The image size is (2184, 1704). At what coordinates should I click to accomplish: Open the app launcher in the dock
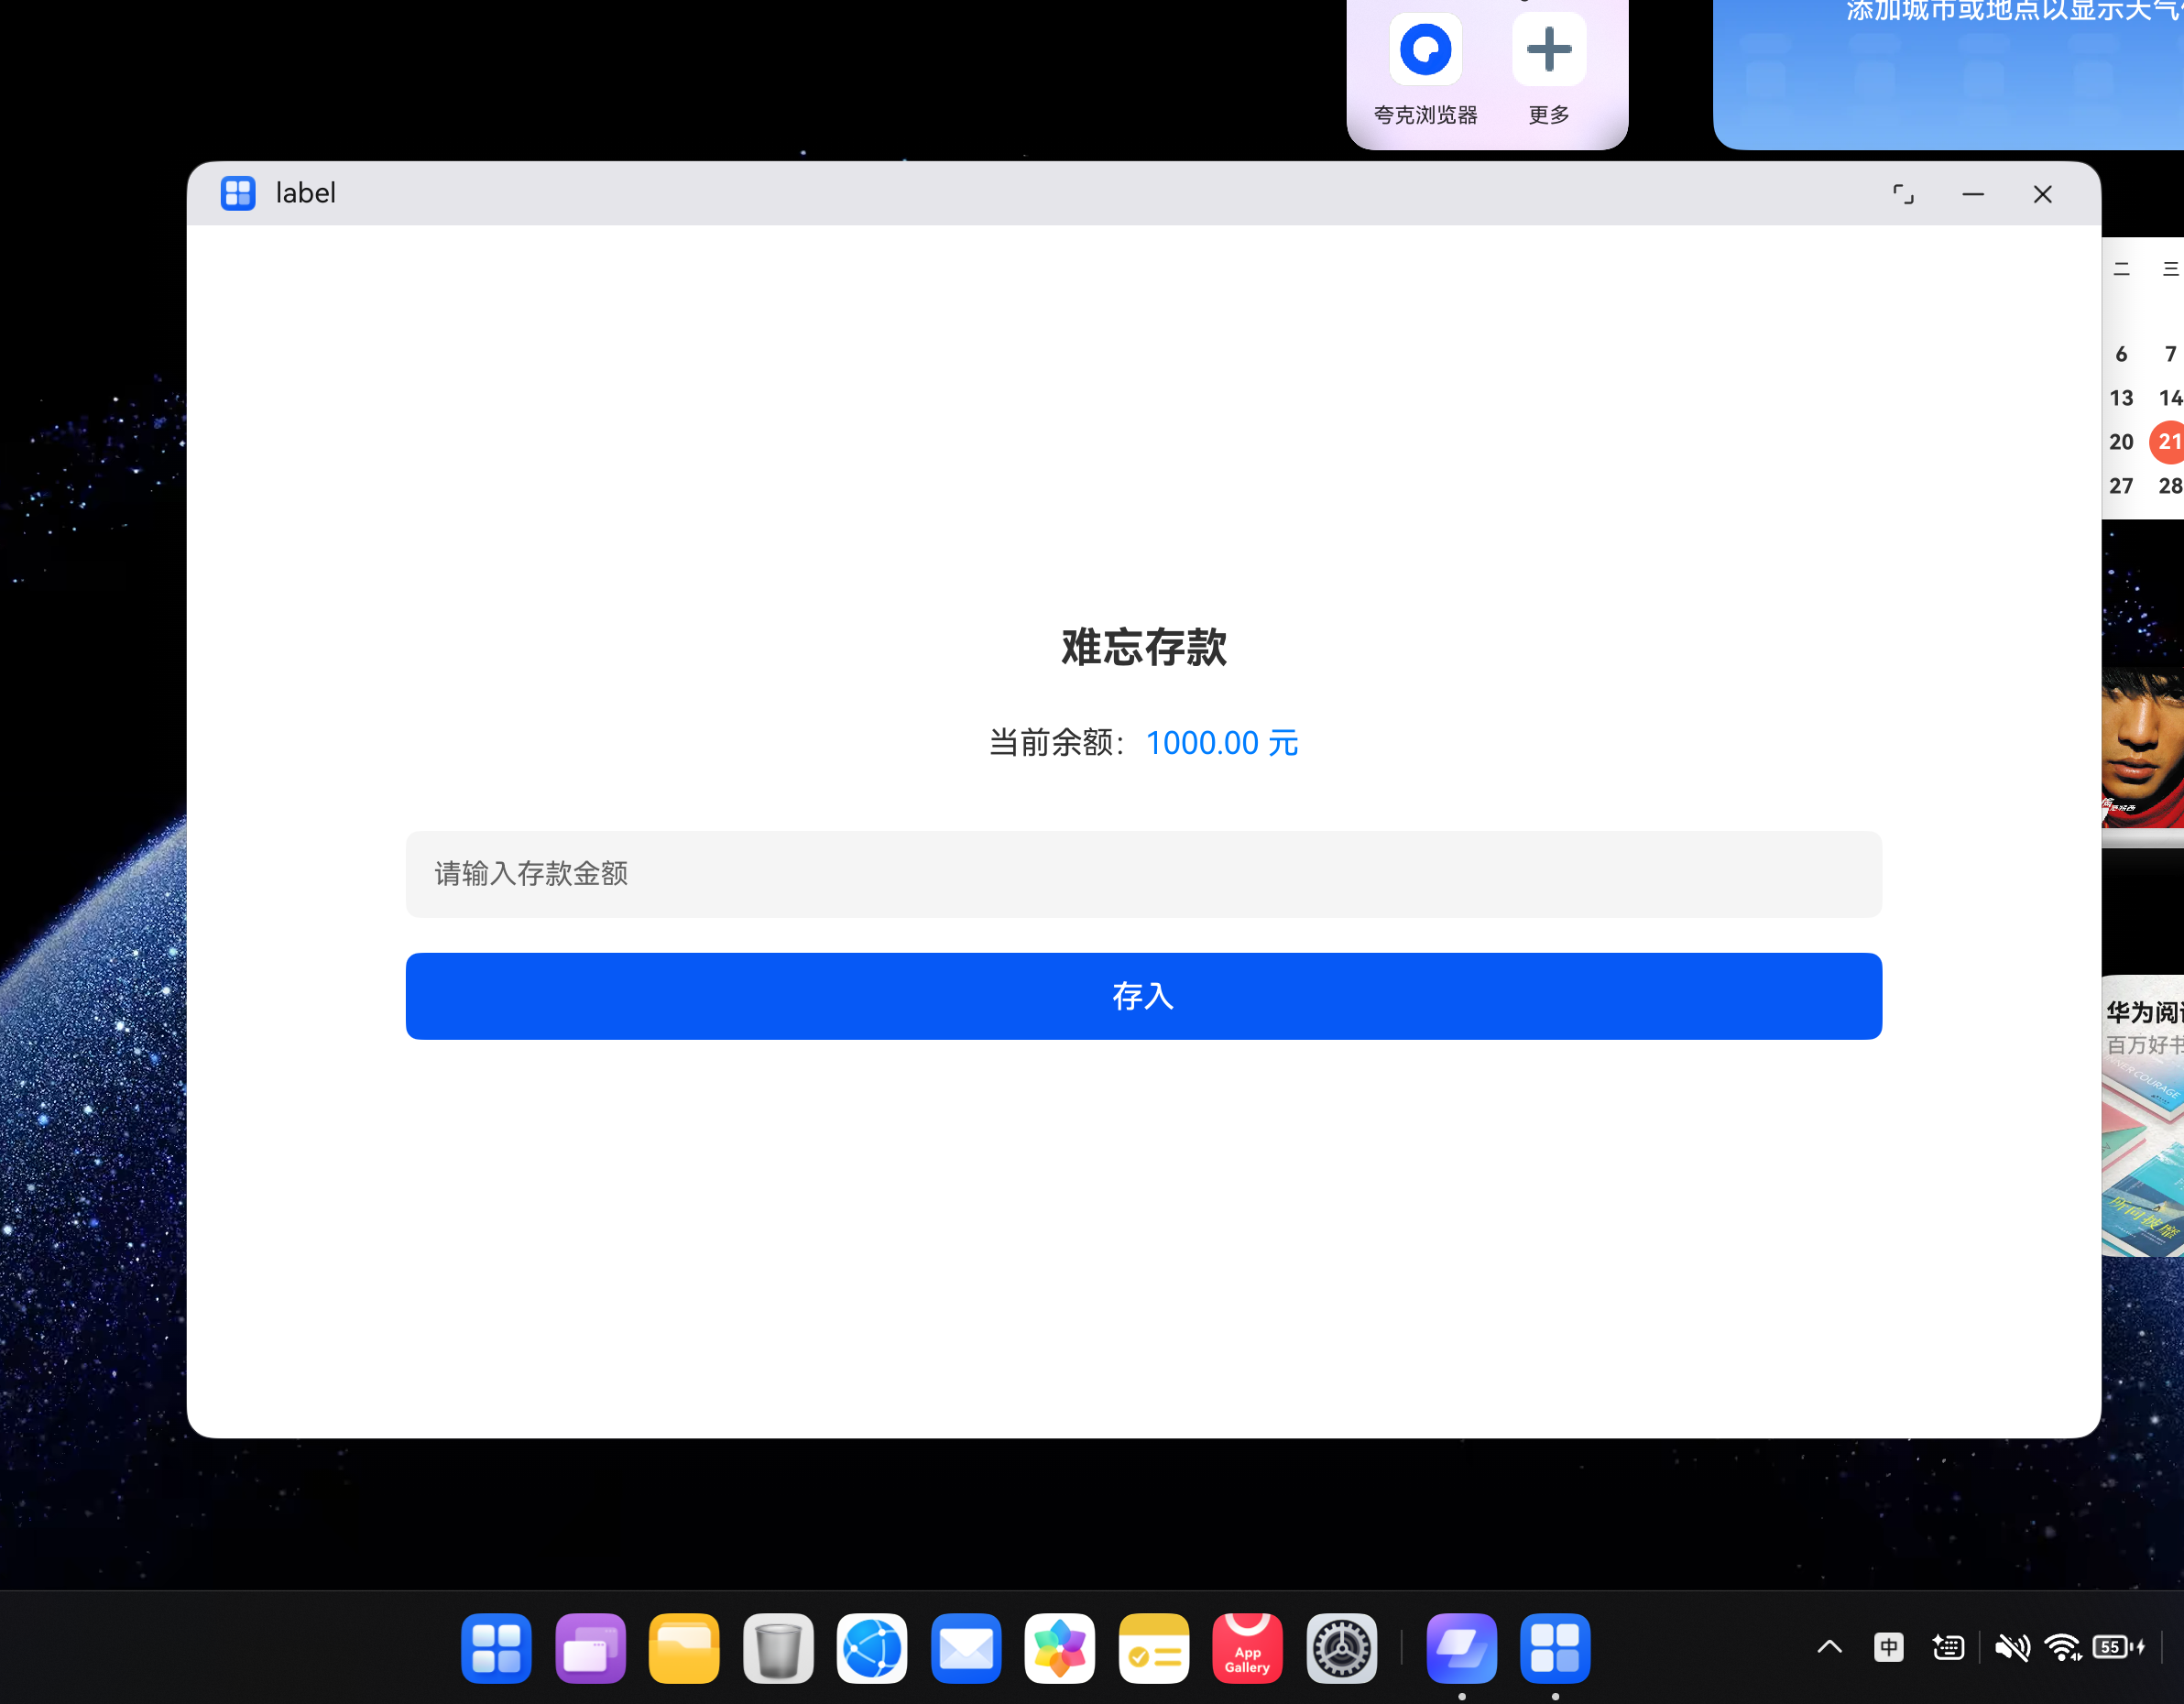pyautogui.click(x=497, y=1648)
